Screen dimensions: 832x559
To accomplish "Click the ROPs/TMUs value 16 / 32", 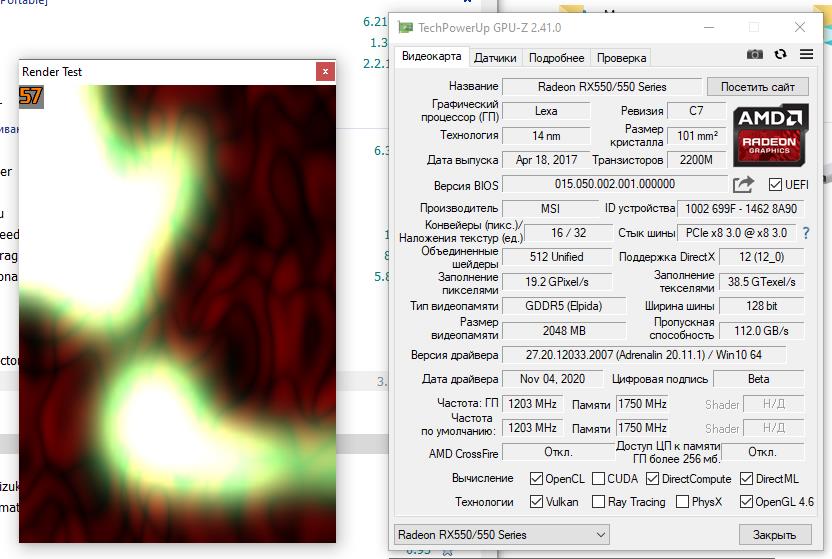I will (568, 233).
